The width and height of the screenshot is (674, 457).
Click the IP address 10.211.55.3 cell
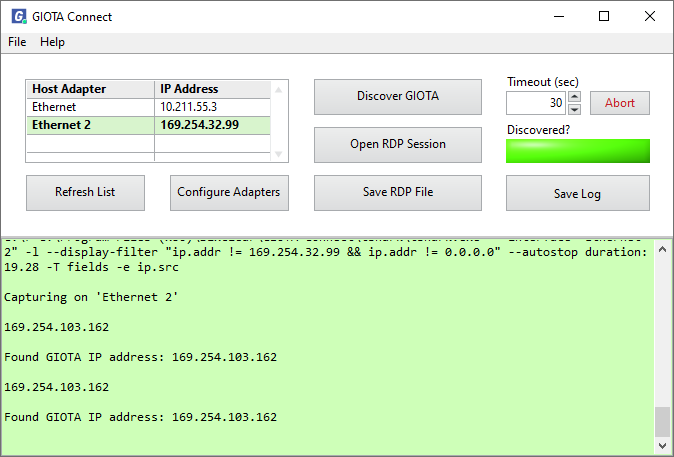(x=212, y=107)
